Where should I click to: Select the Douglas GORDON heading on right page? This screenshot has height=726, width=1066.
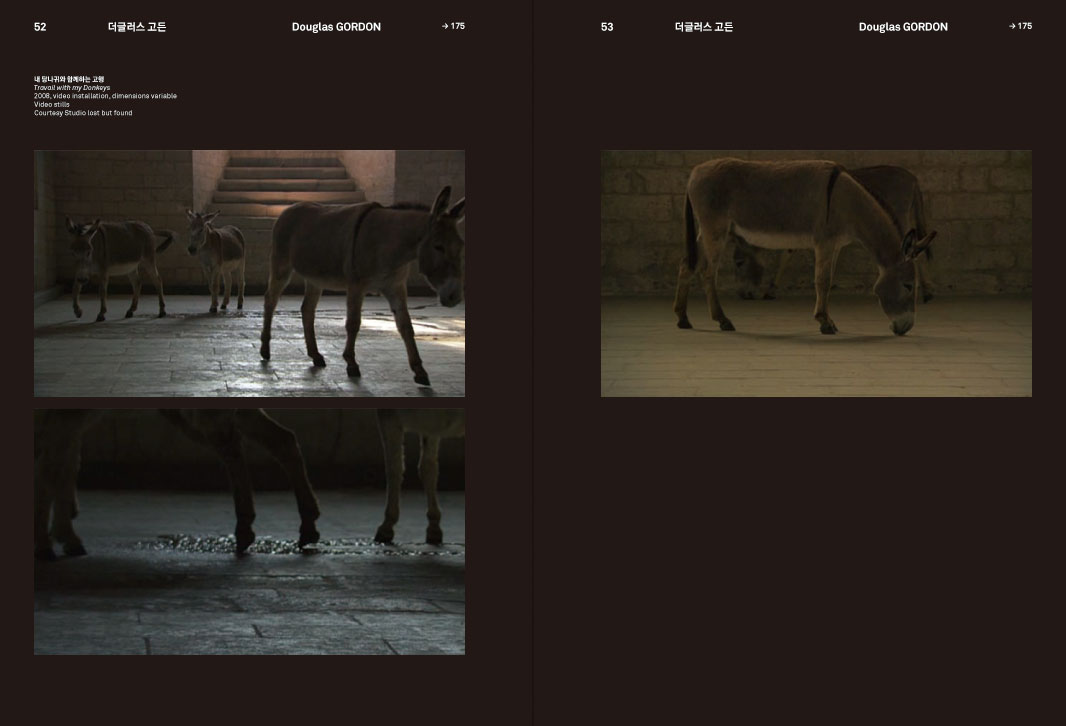click(903, 27)
